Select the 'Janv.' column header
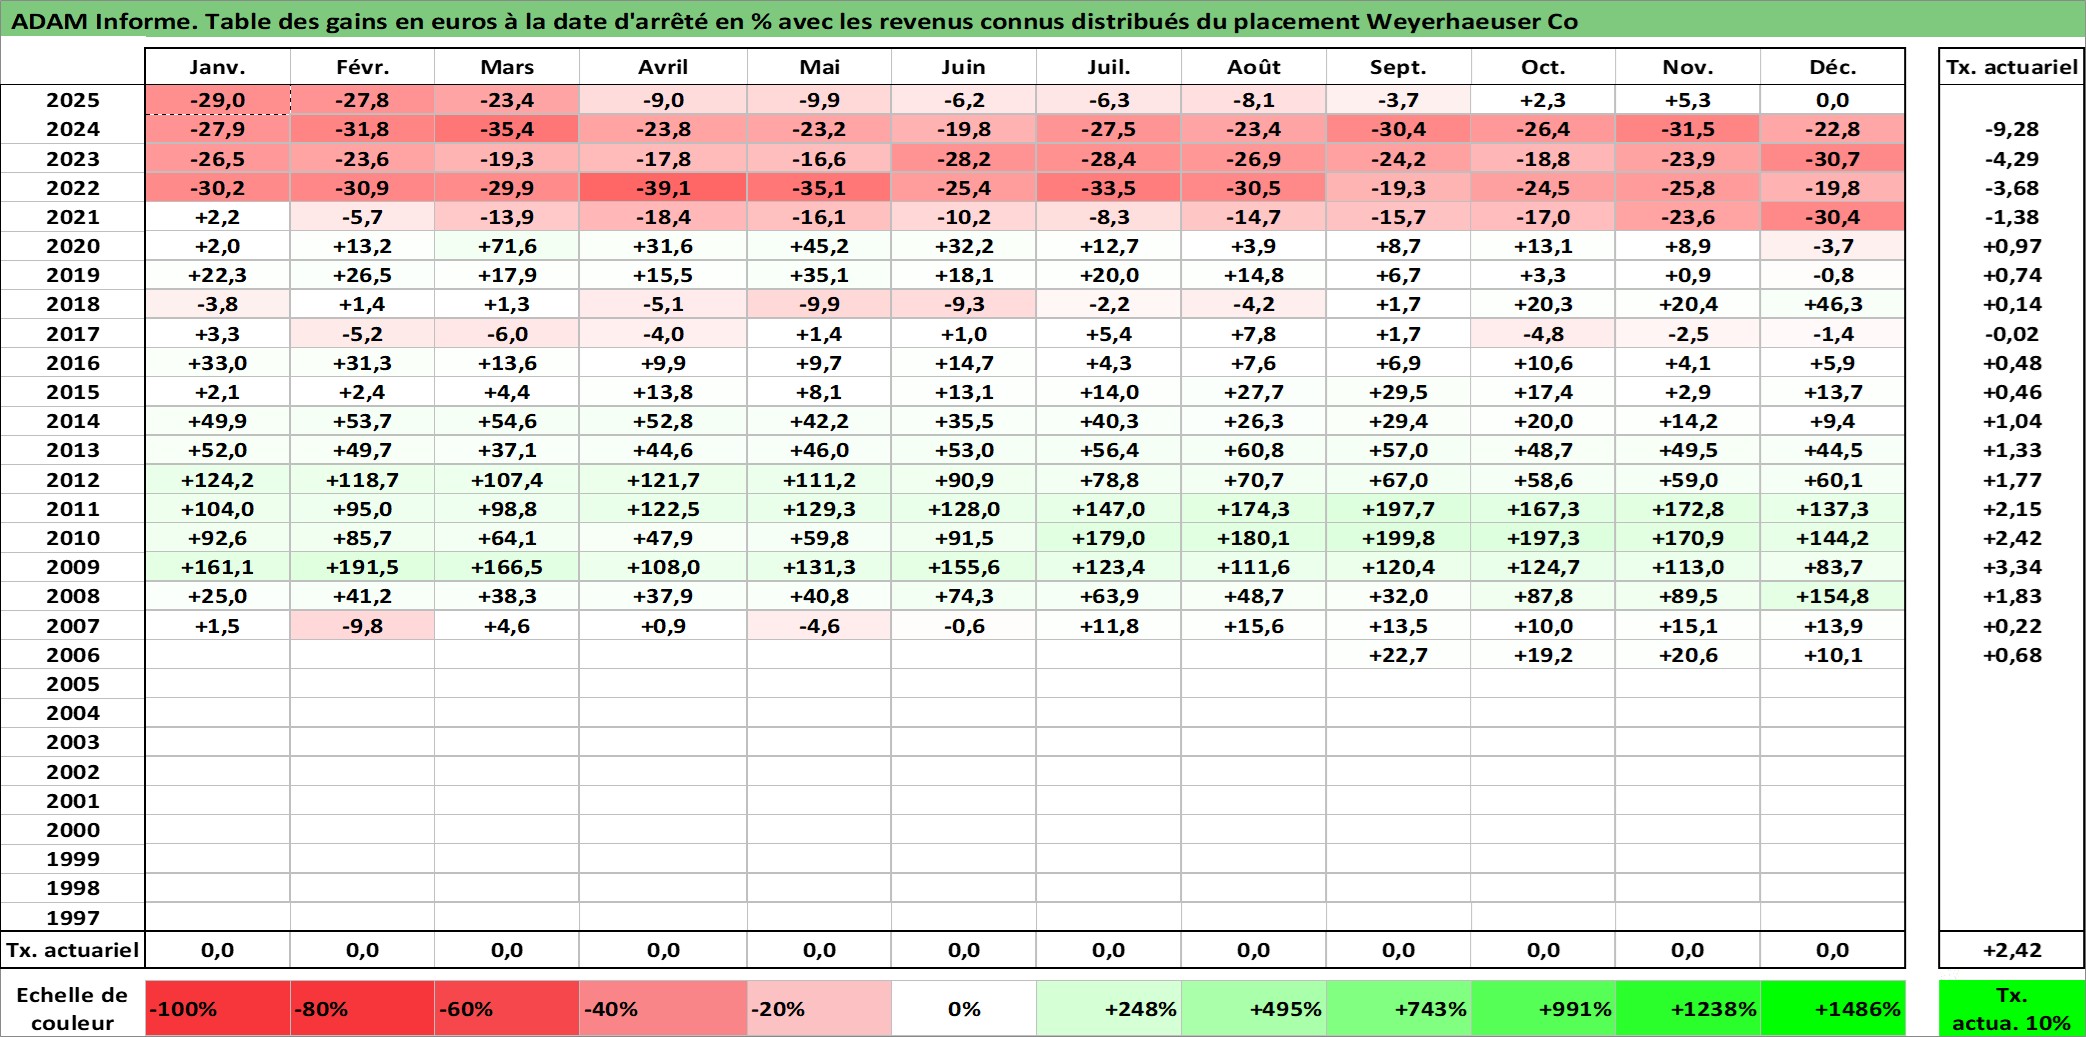Viewport: 2086px width, 1037px height. coord(217,67)
